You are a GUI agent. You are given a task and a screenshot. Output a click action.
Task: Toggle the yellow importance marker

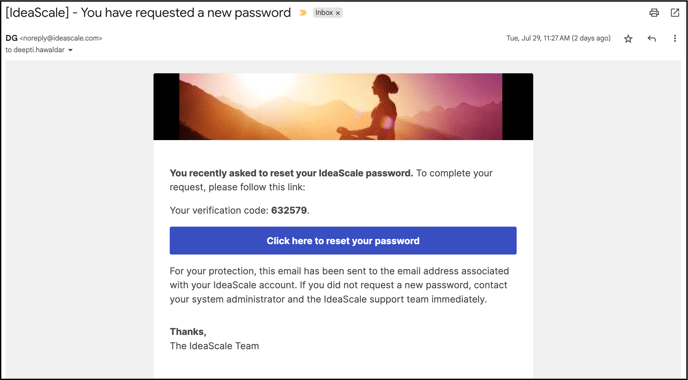[303, 13]
